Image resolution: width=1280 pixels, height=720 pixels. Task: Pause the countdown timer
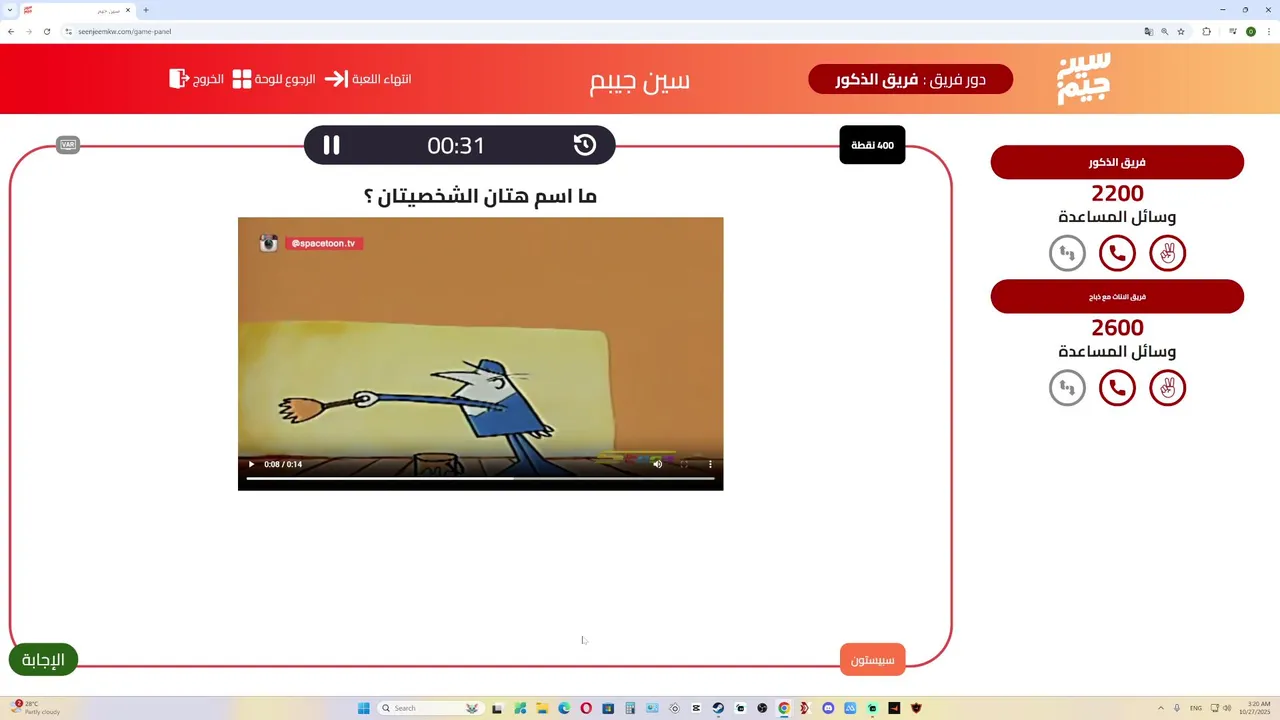tap(331, 145)
